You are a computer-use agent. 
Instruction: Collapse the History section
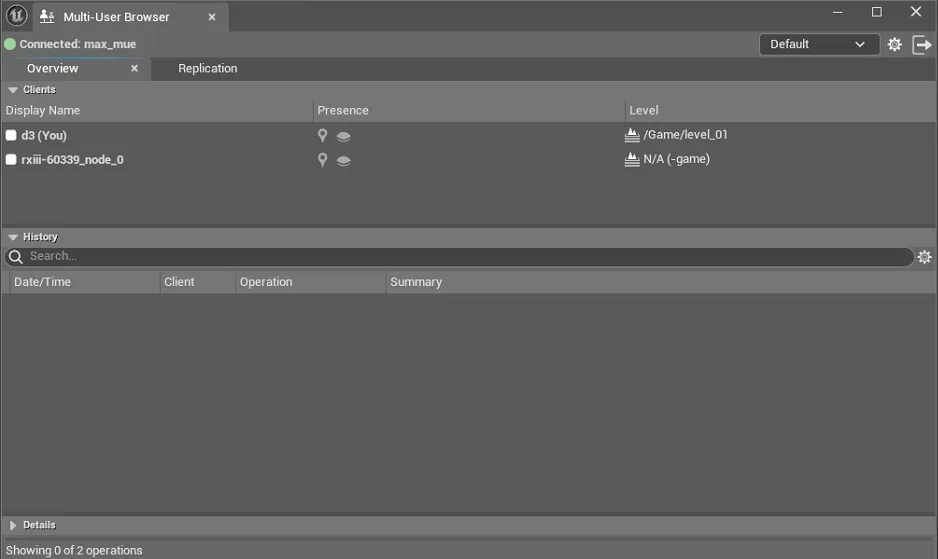click(x=13, y=237)
